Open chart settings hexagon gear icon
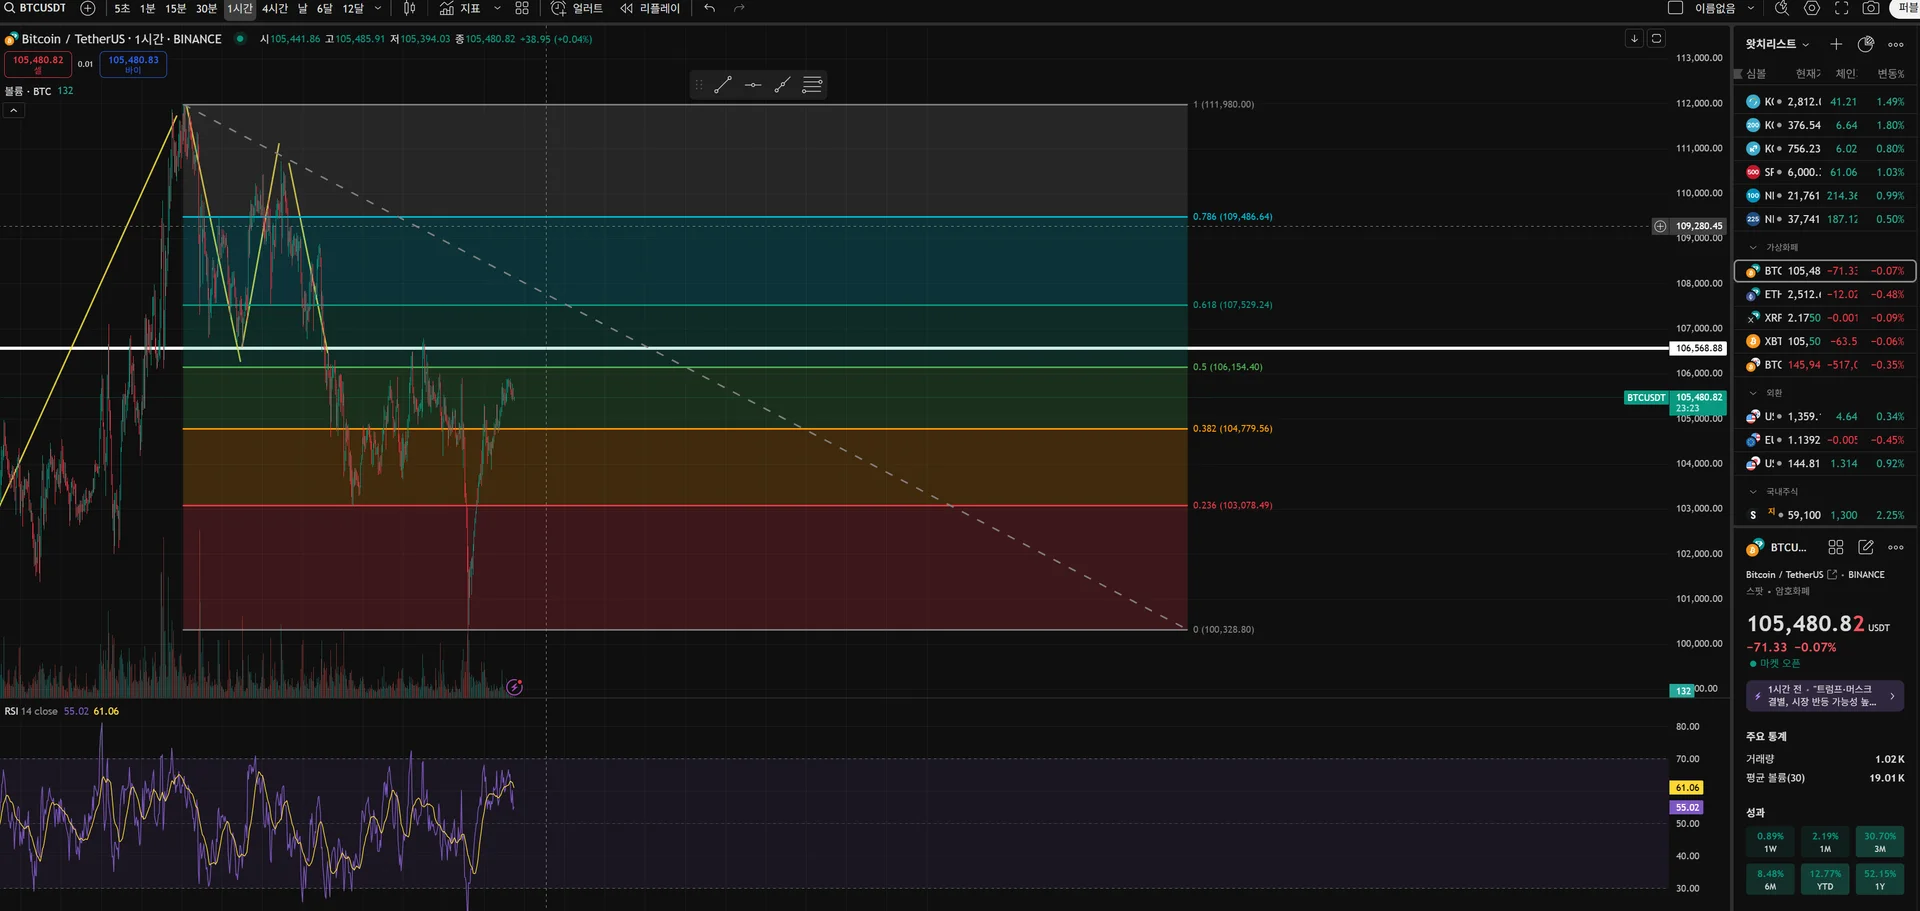The width and height of the screenshot is (1920, 911). pos(1811,8)
